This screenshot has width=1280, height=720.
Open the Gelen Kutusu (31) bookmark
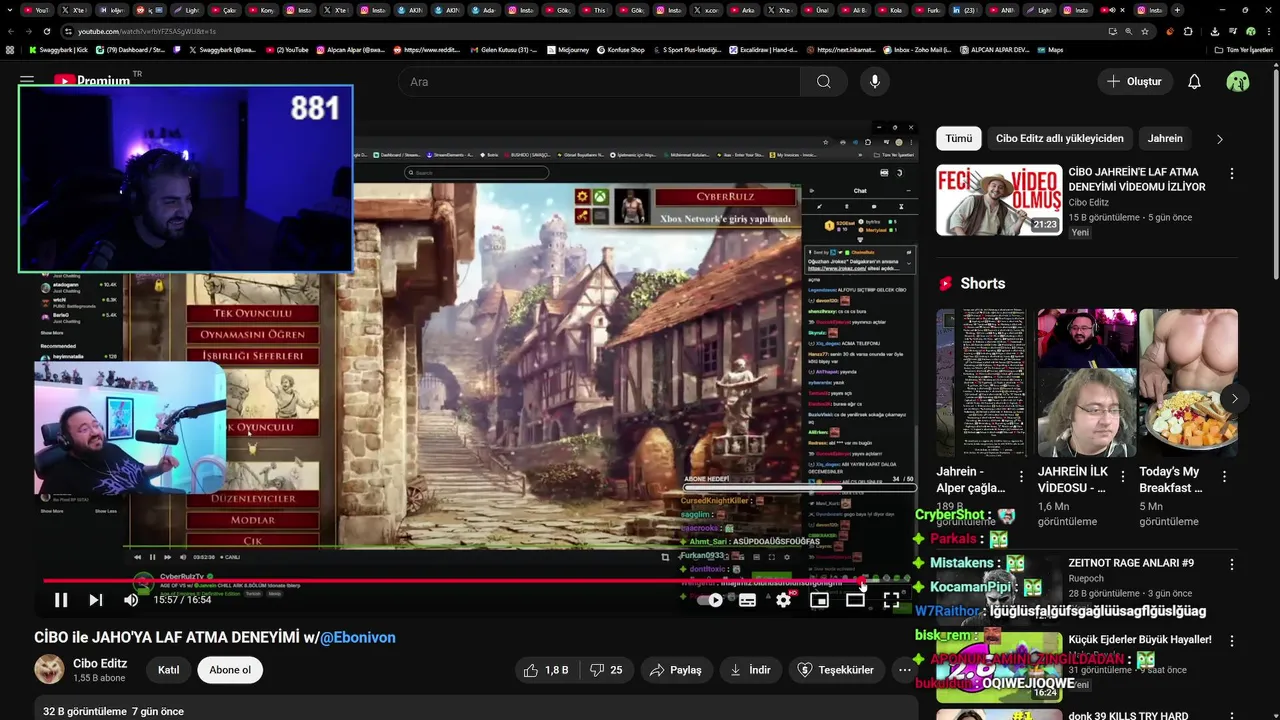pos(503,50)
